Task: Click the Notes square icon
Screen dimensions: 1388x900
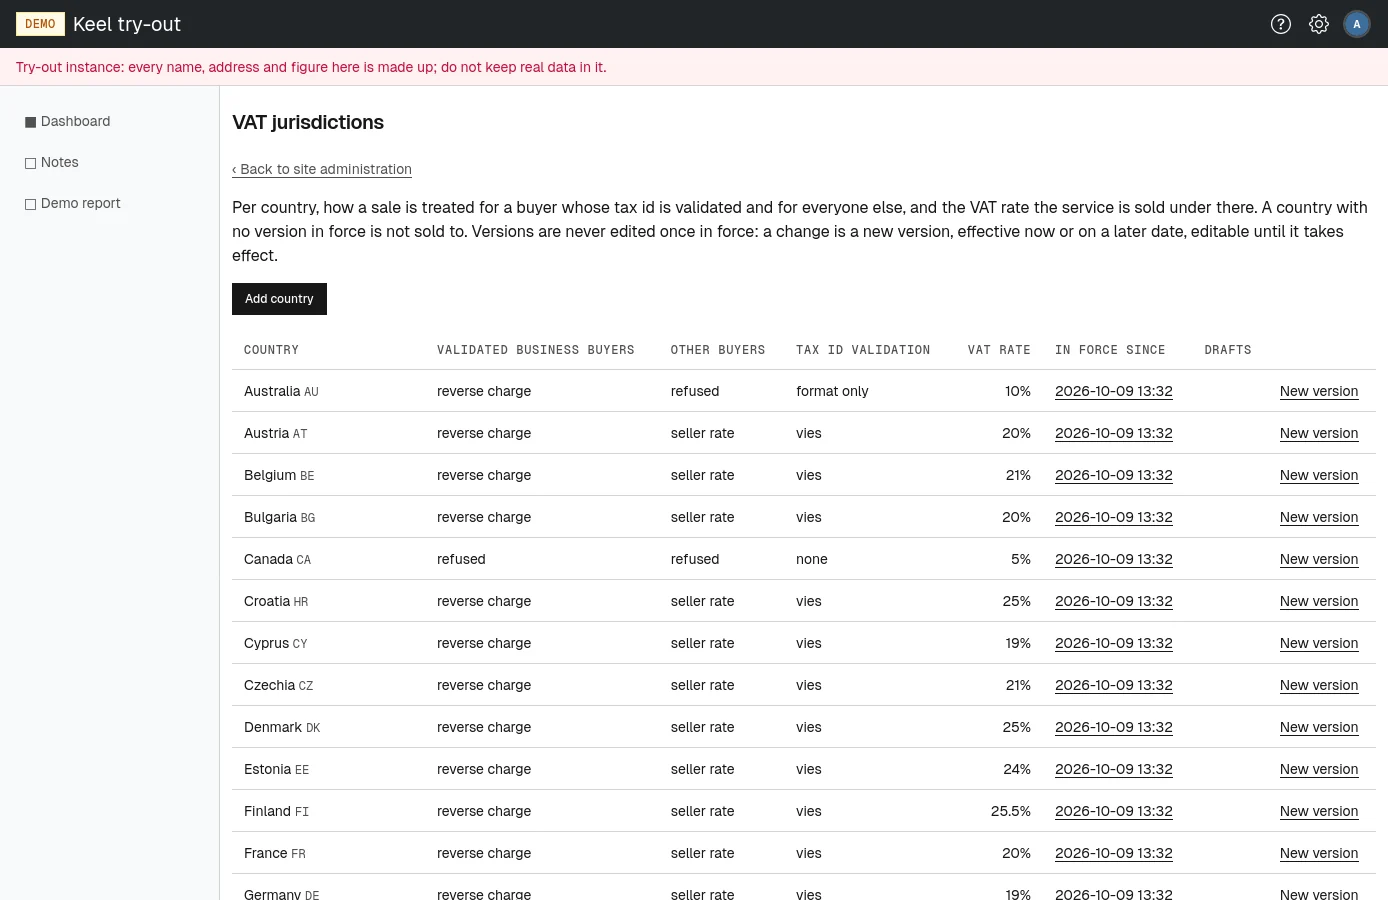Action: pos(30,163)
